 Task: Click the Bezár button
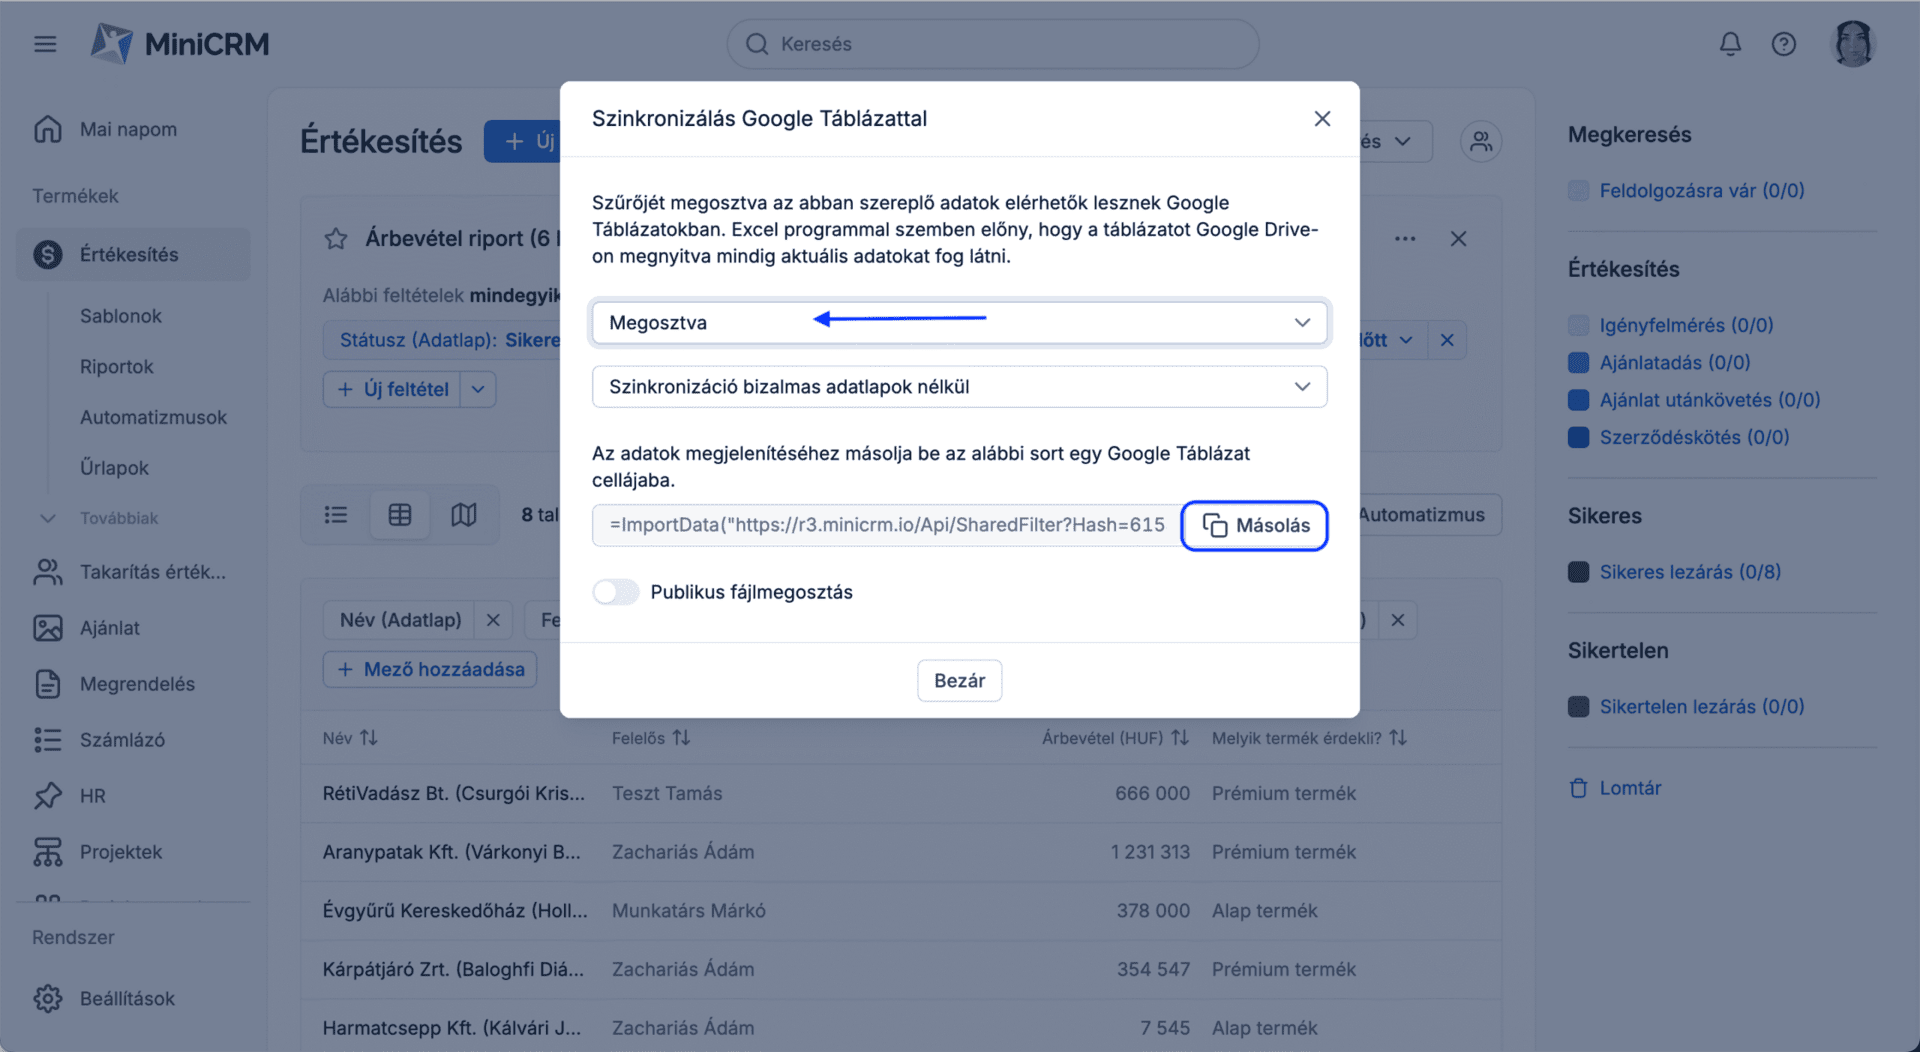[x=959, y=681]
